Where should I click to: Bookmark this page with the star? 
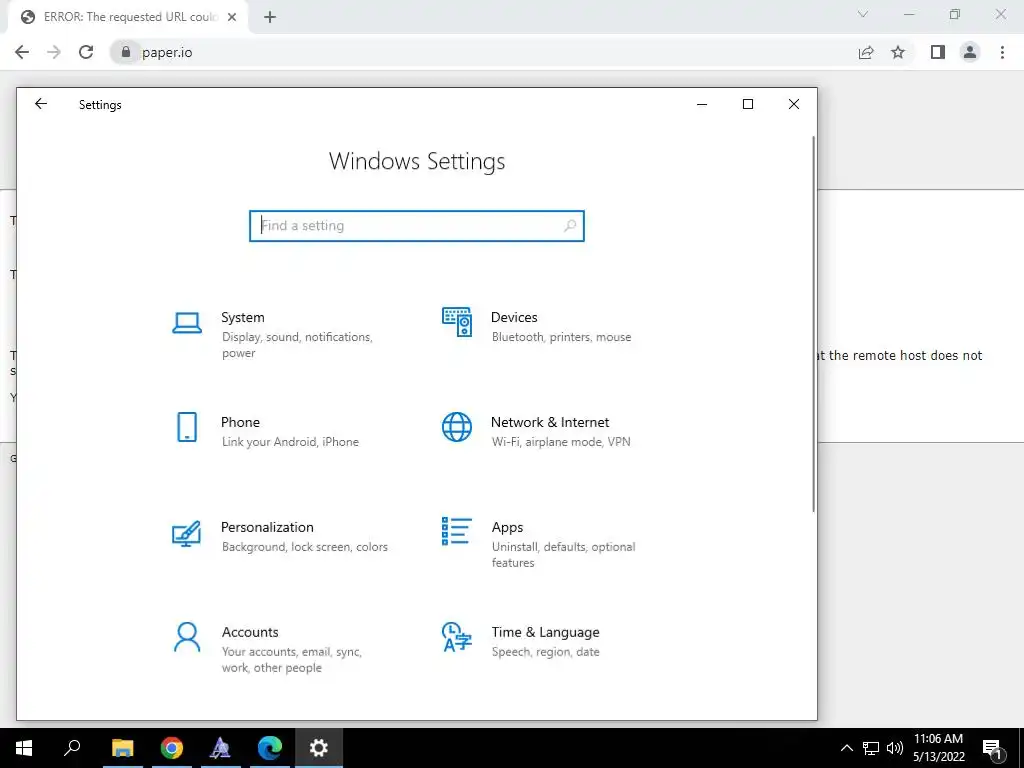coord(898,52)
